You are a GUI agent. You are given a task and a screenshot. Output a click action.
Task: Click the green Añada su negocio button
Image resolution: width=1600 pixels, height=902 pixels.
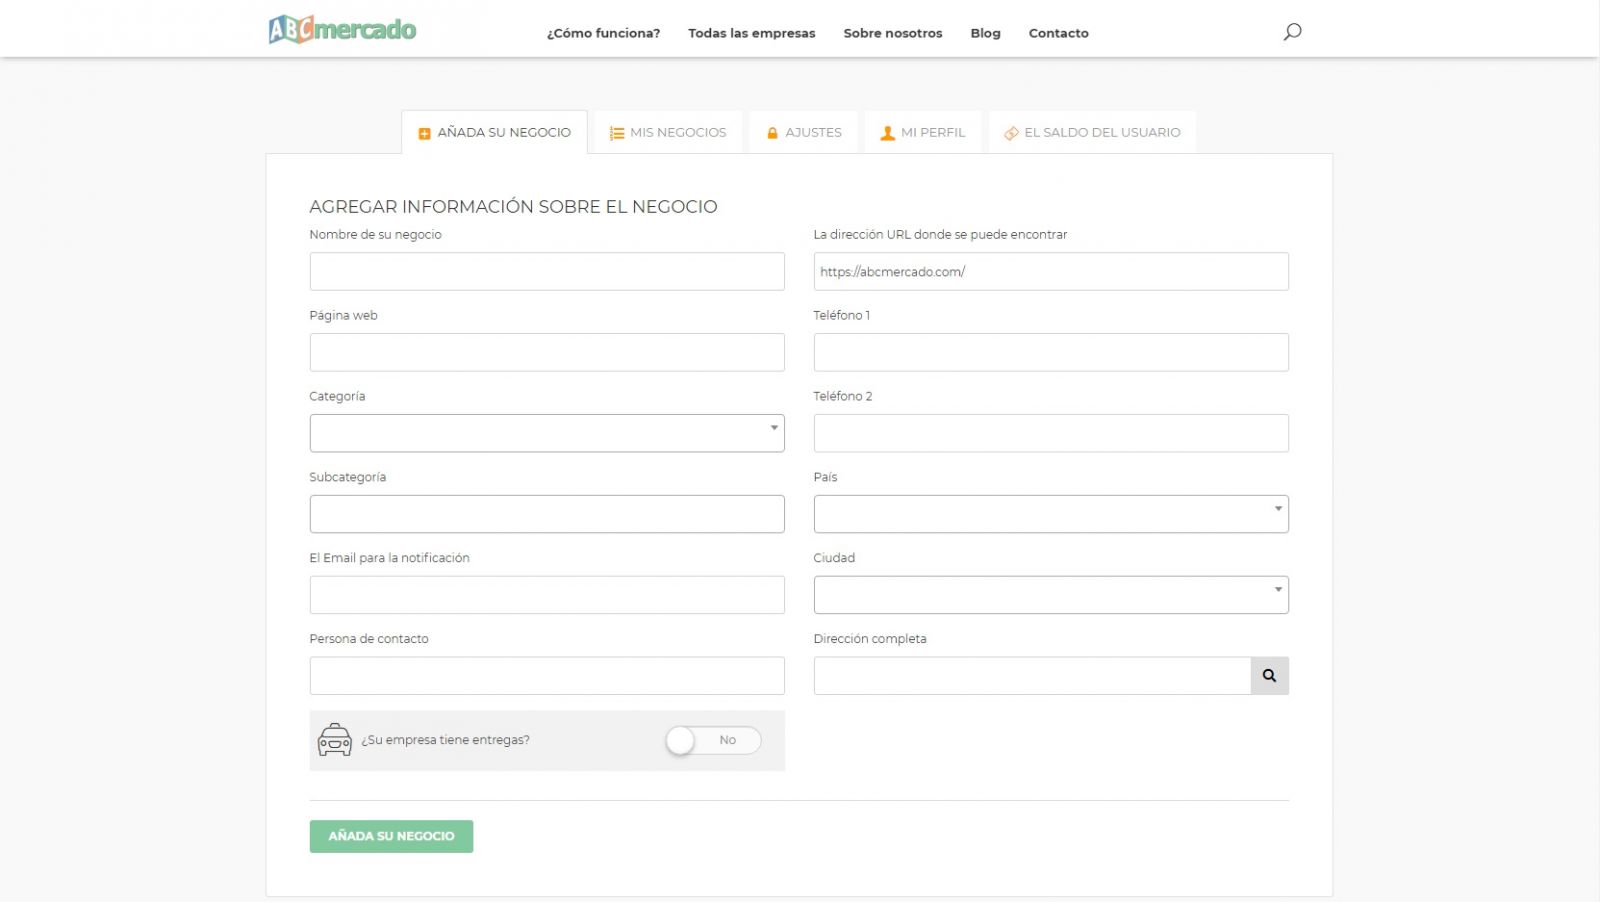pyautogui.click(x=391, y=836)
